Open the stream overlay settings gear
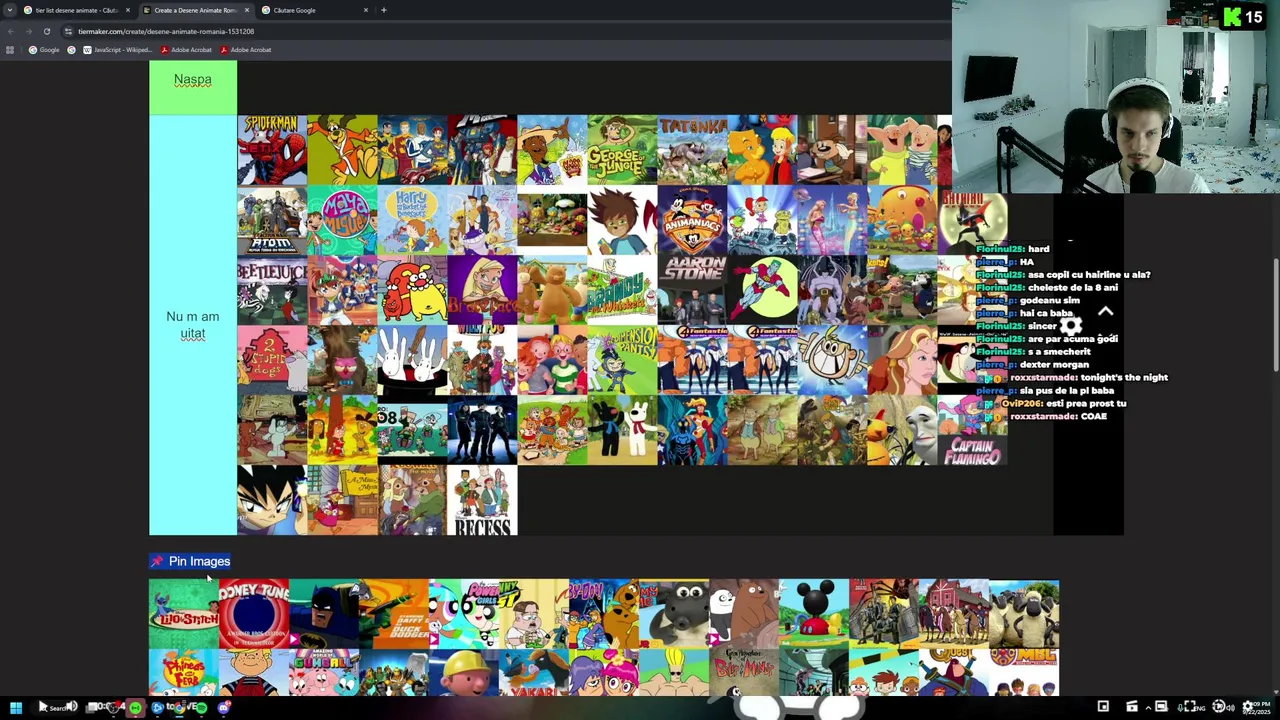The image size is (1280, 720). 1070,325
